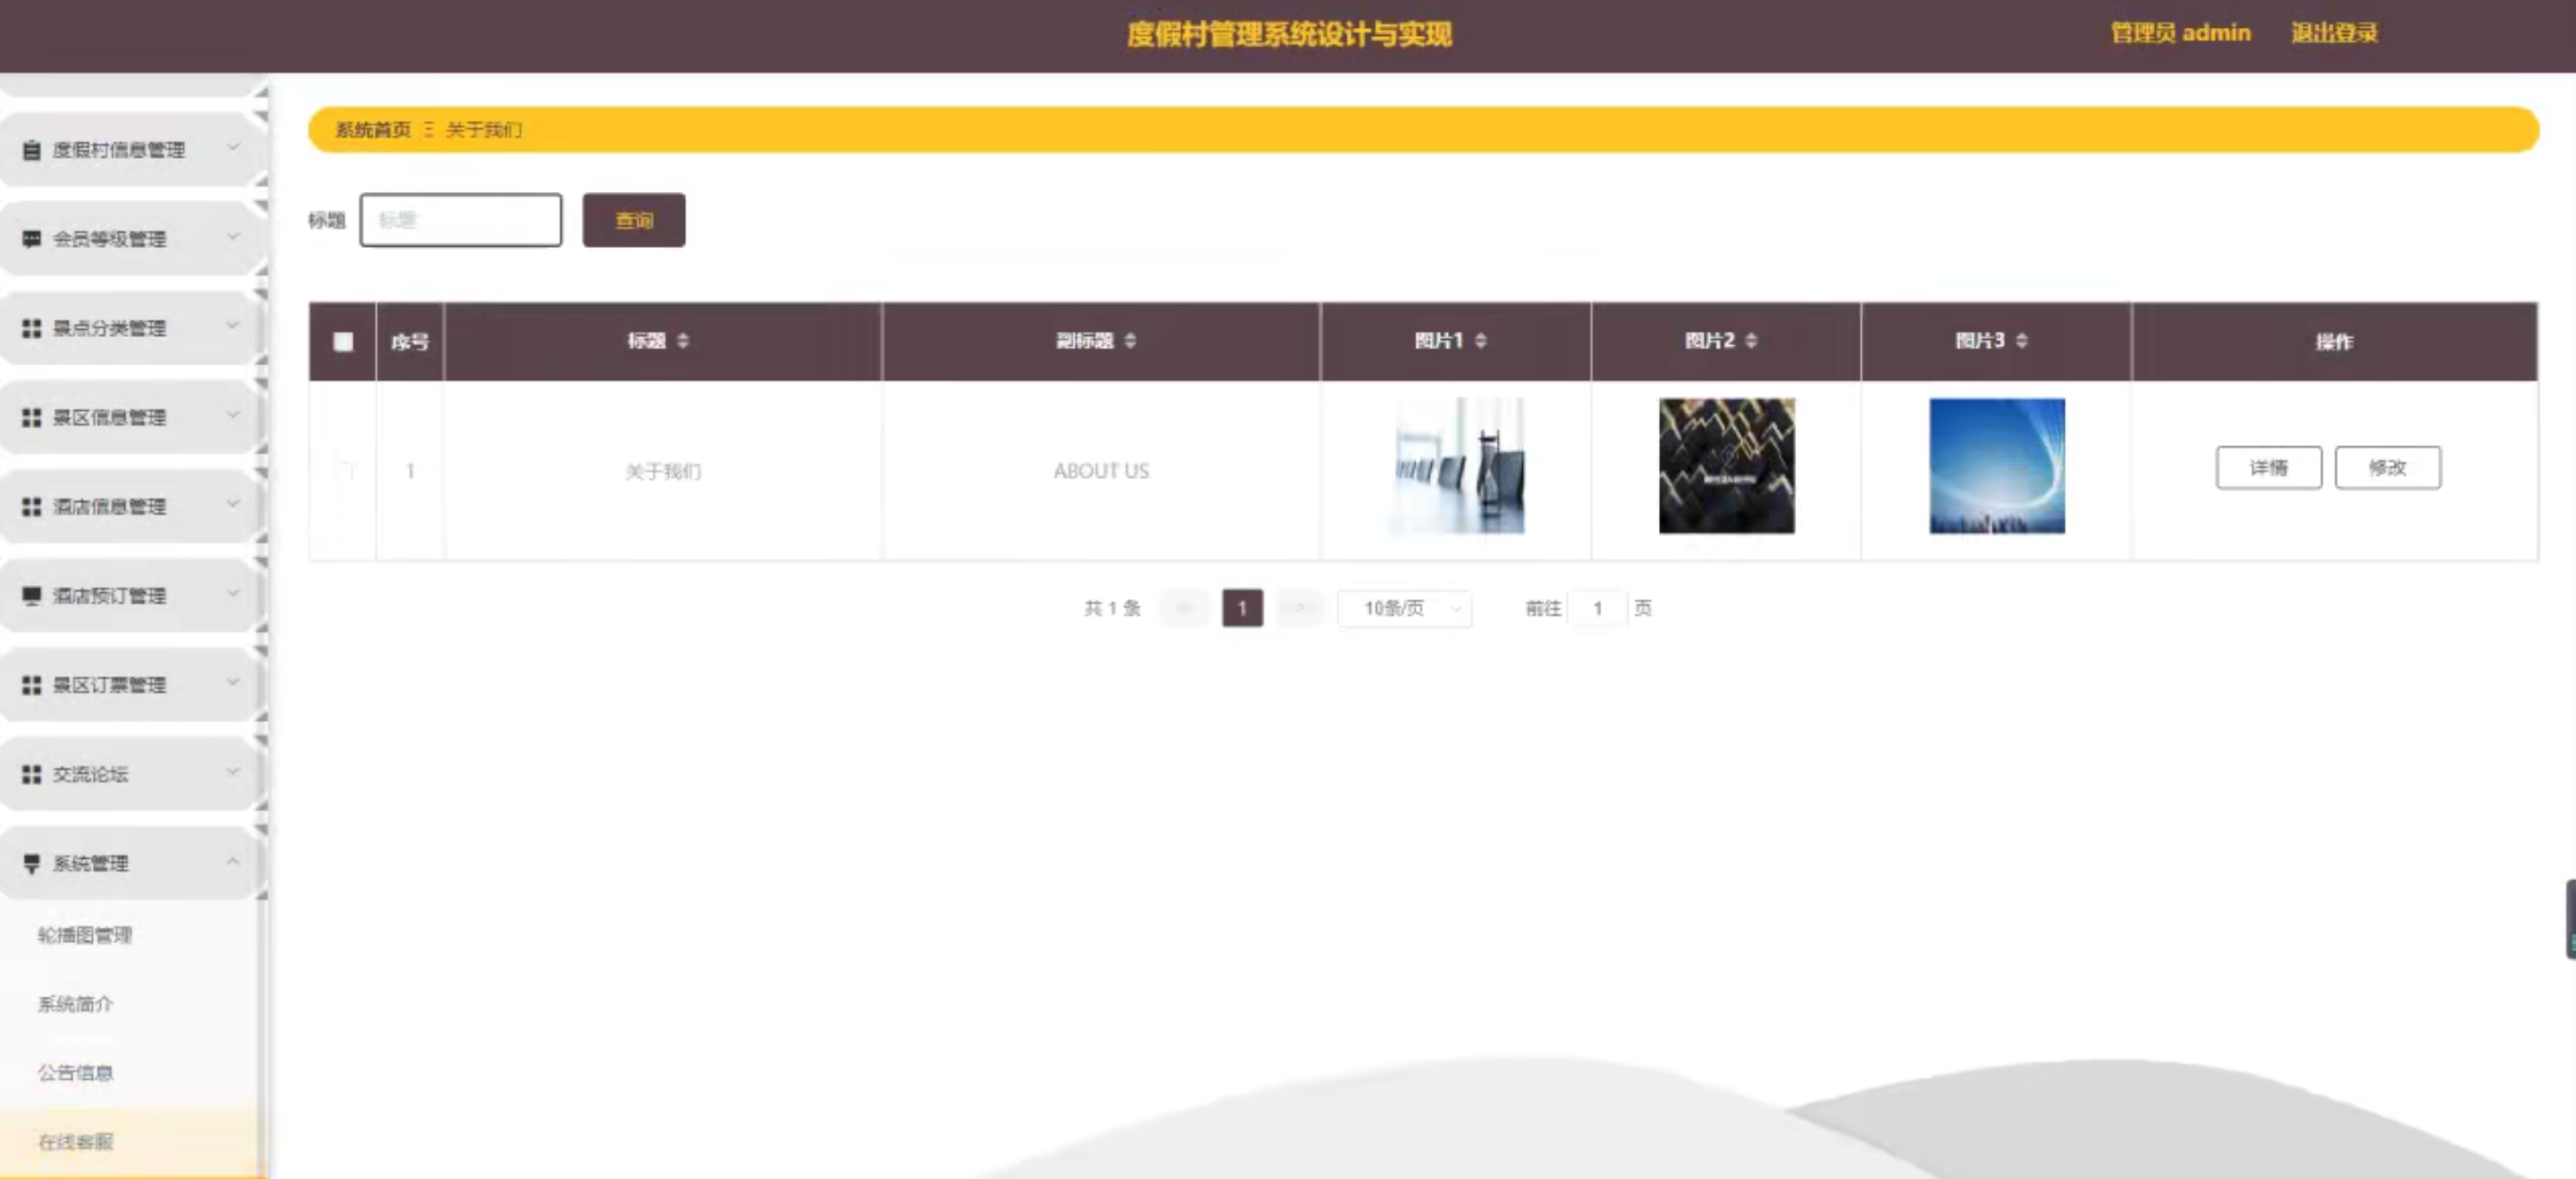Click the 景区订票管理 grid icon
2576x1179 pixels.
point(32,685)
